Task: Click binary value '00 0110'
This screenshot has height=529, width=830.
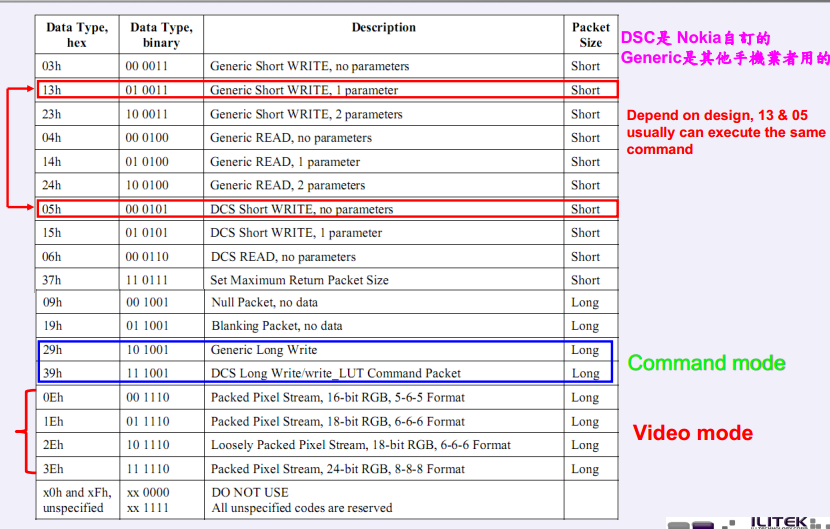Action: [x=147, y=257]
